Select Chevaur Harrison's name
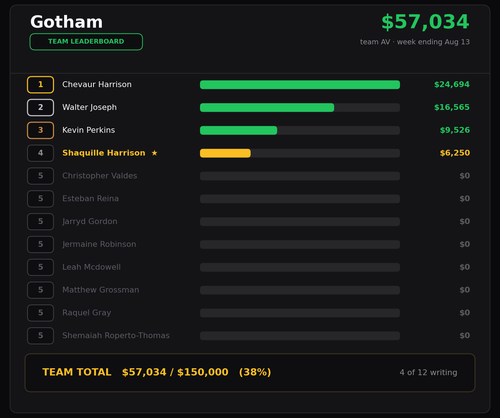 coord(97,84)
